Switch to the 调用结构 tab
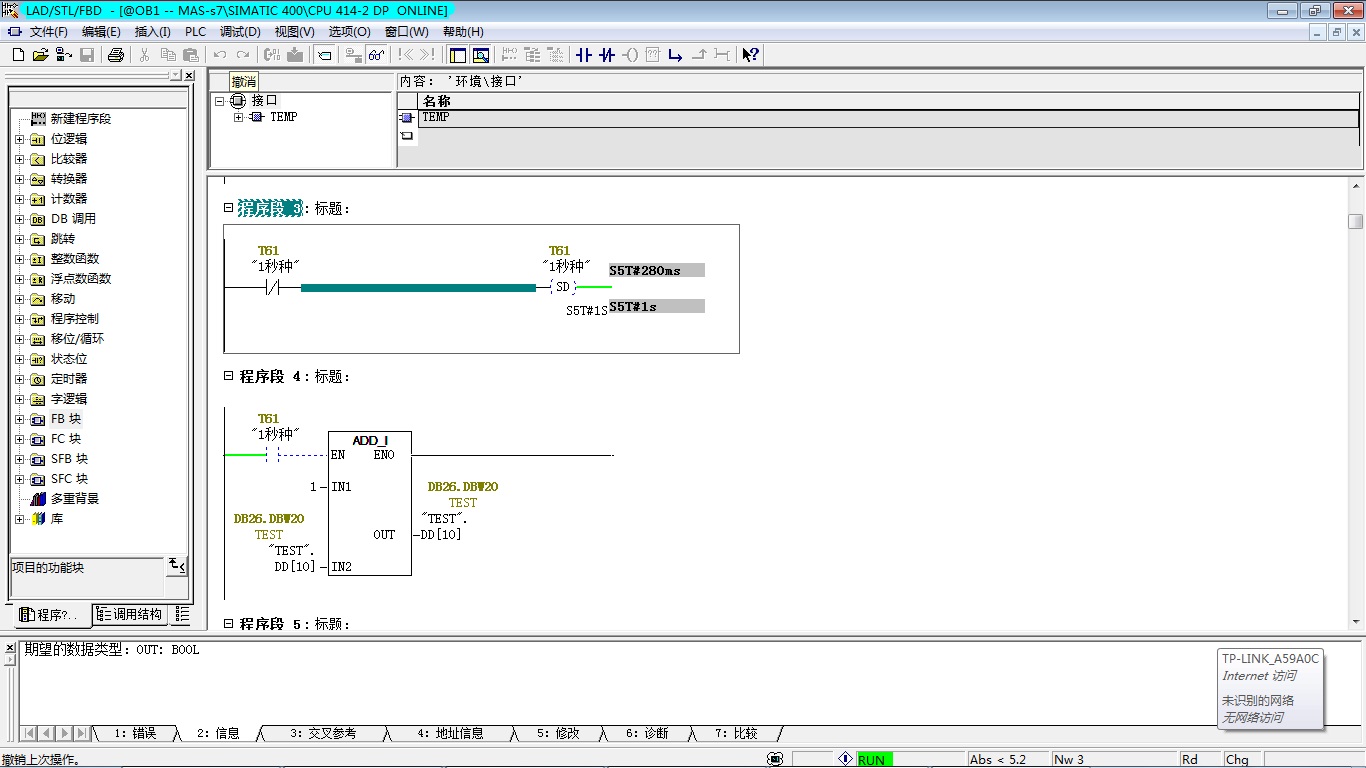Viewport: 1366px width, 768px height. 130,614
